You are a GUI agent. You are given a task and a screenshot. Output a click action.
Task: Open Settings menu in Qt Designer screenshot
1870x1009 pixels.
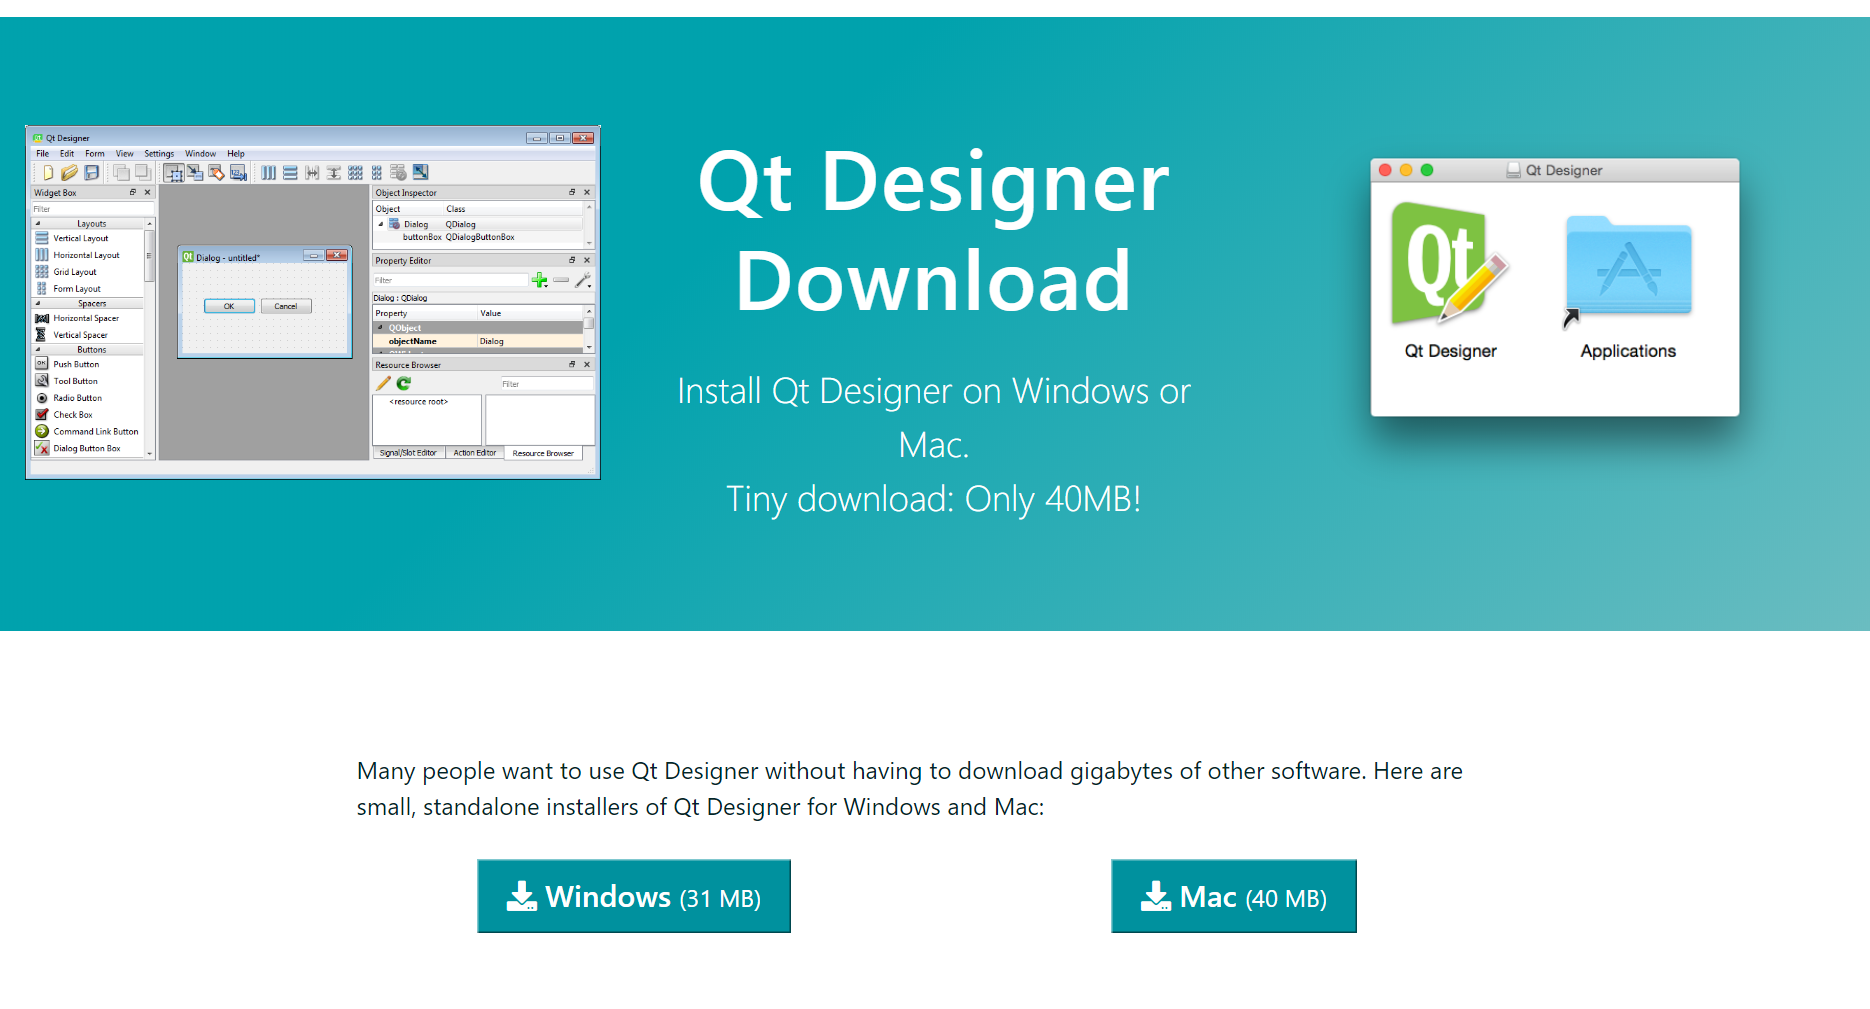pyautogui.click(x=159, y=154)
